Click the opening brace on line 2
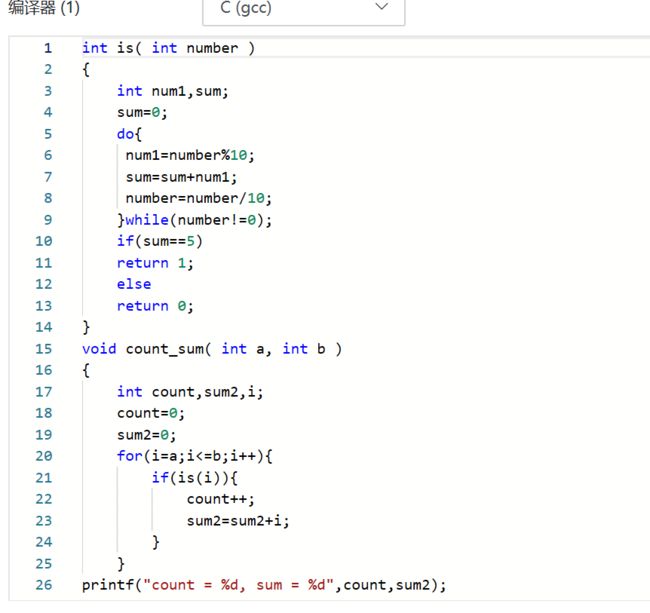The image size is (650, 613). click(86, 70)
